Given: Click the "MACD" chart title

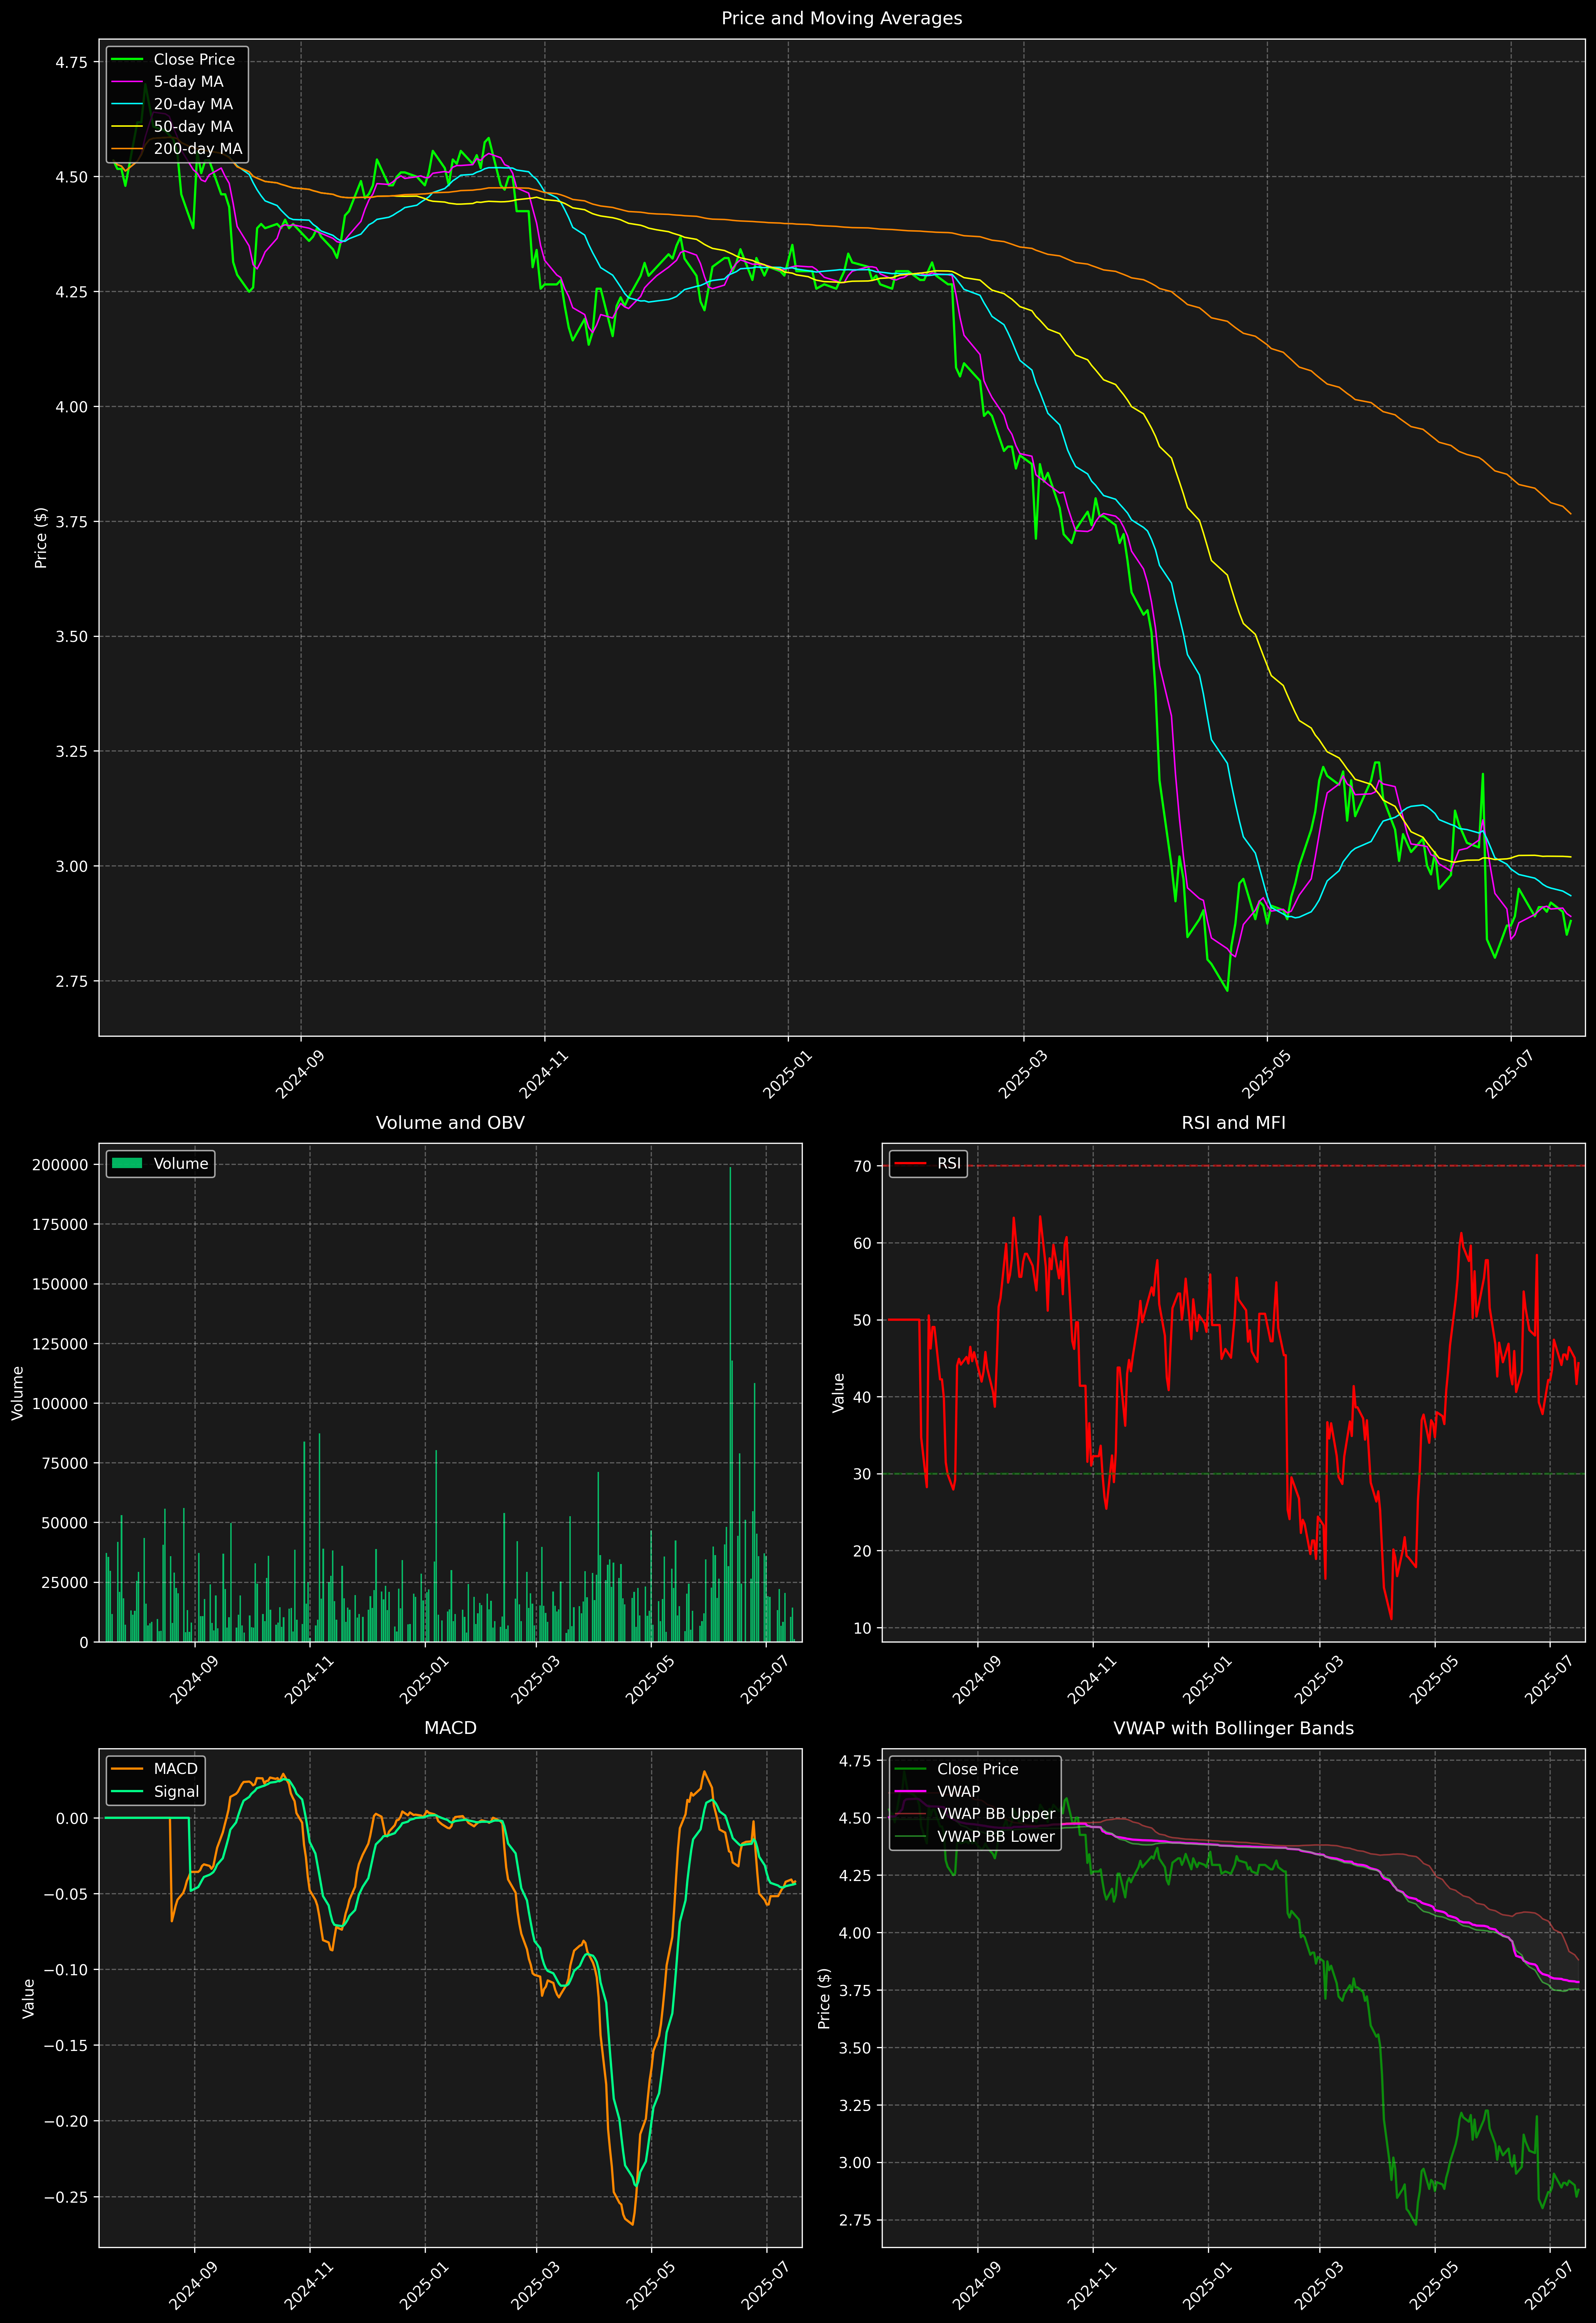Looking at the screenshot, I should tap(450, 1728).
